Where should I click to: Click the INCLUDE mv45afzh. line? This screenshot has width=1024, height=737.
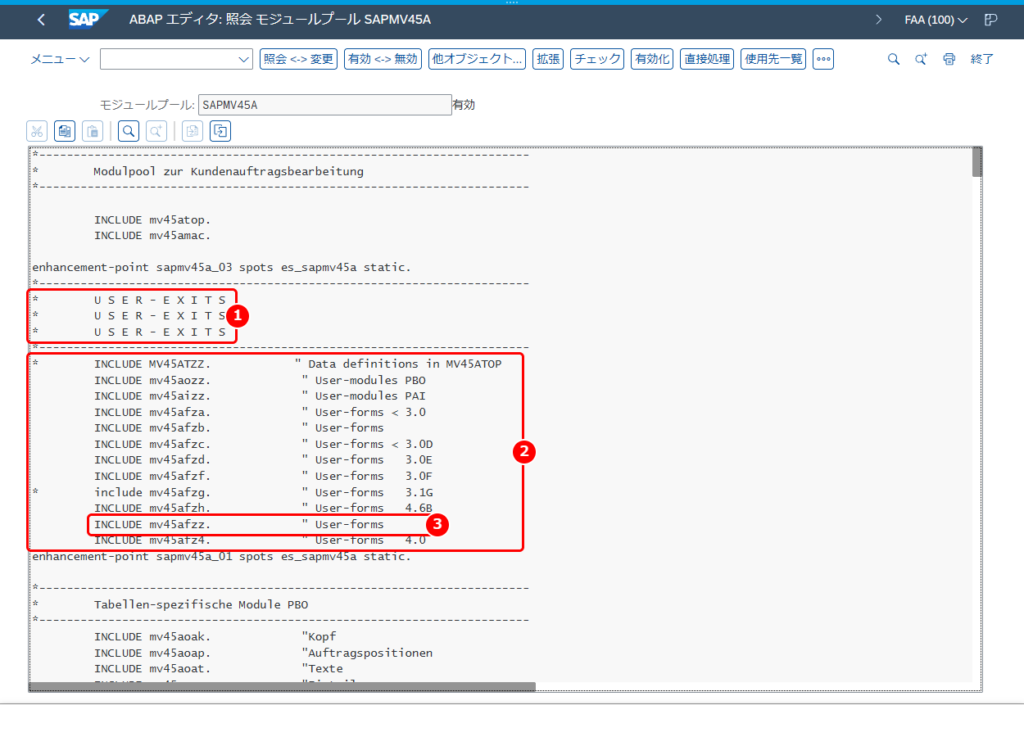click(x=152, y=509)
